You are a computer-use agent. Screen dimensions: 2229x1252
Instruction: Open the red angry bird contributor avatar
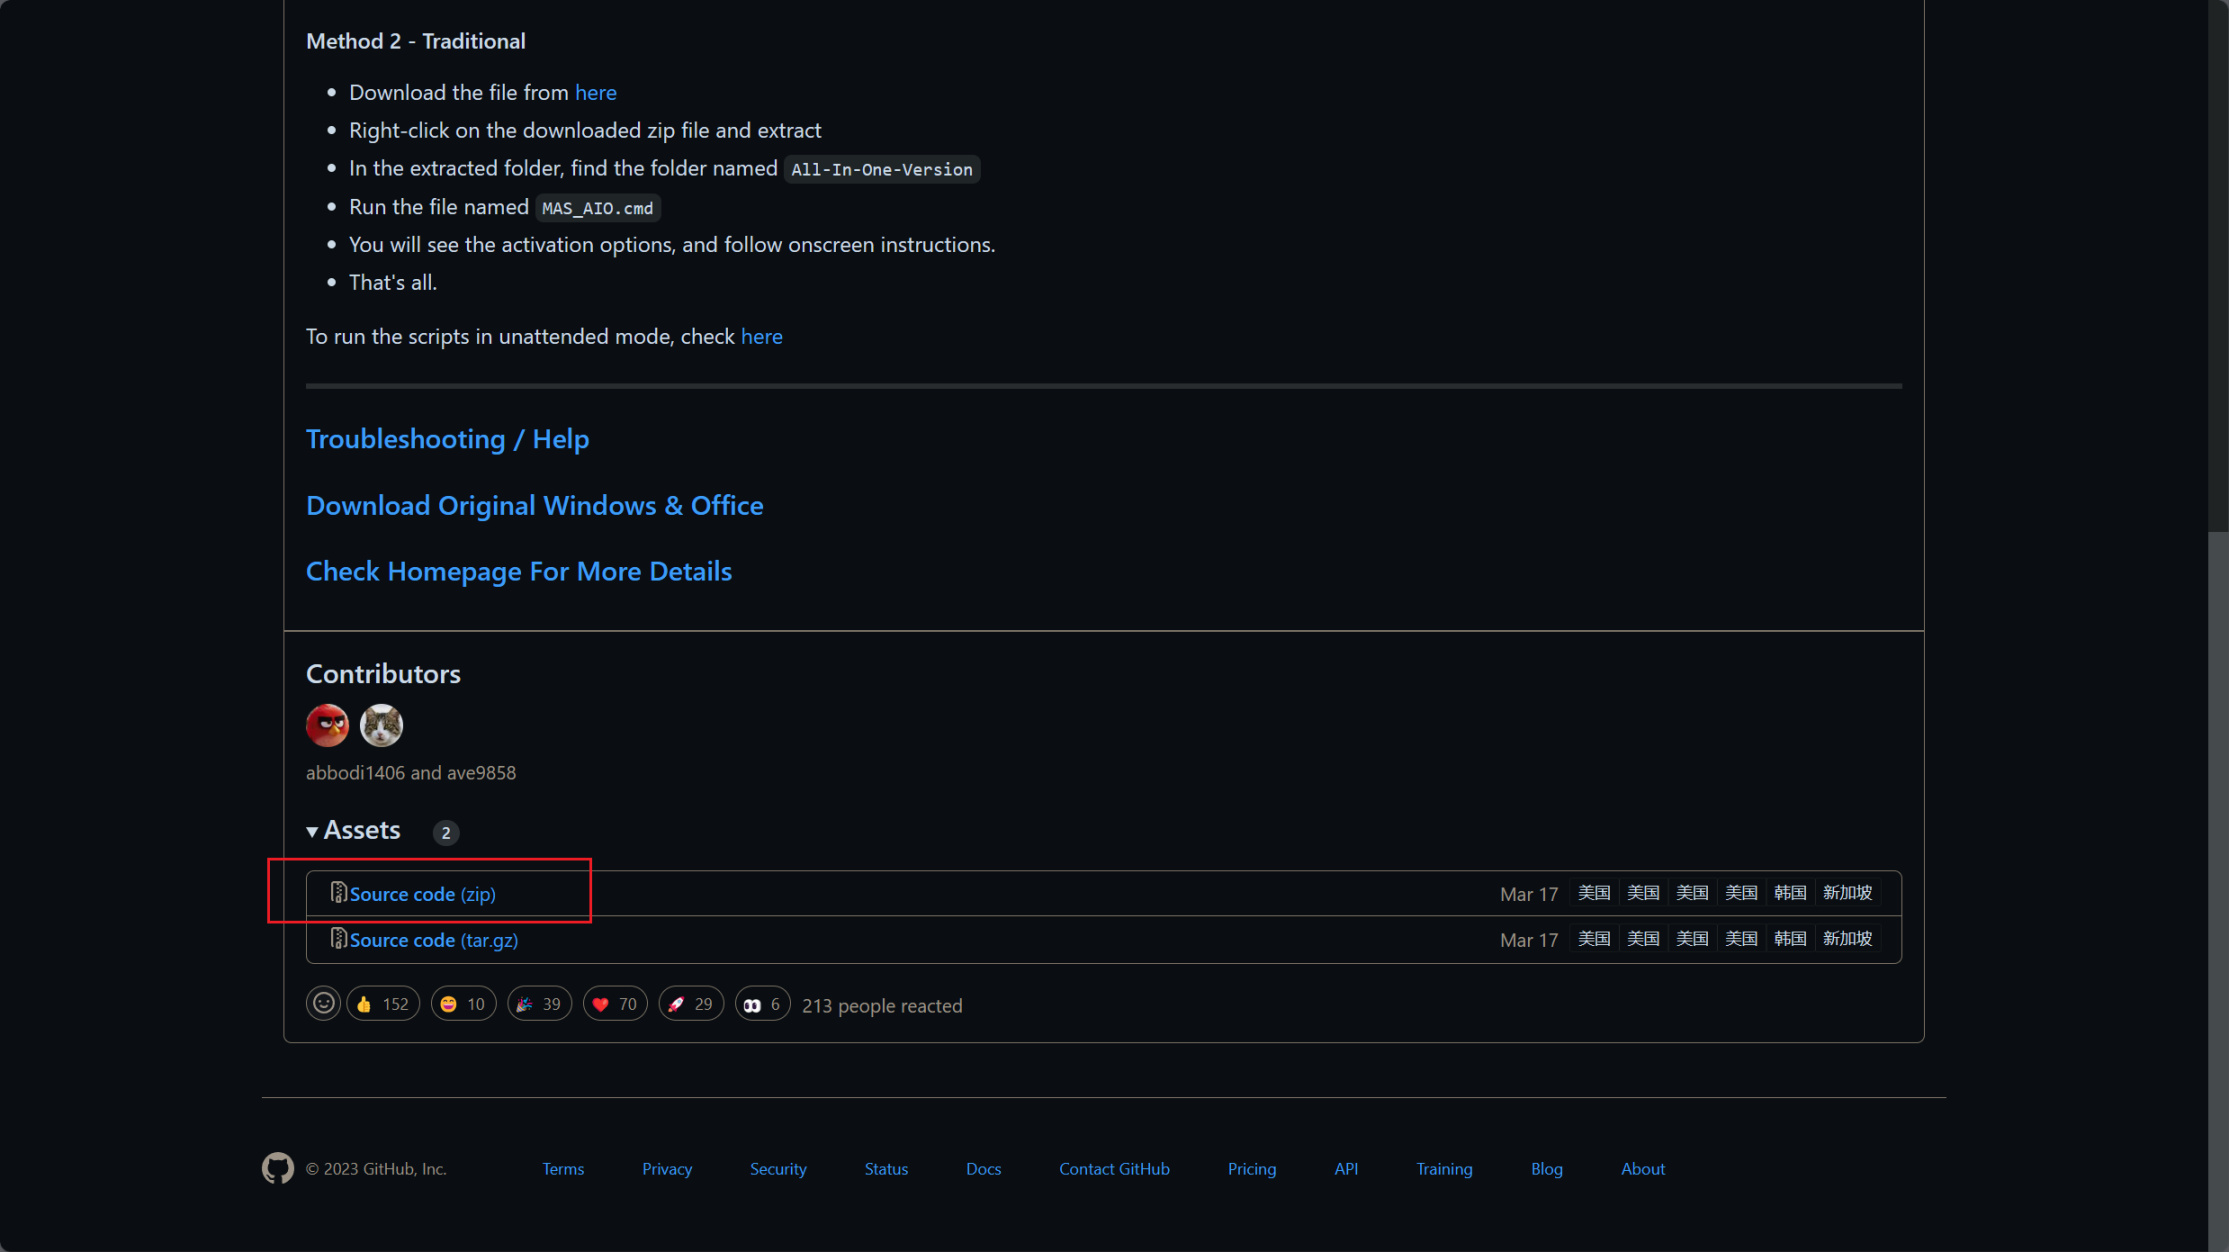(327, 725)
